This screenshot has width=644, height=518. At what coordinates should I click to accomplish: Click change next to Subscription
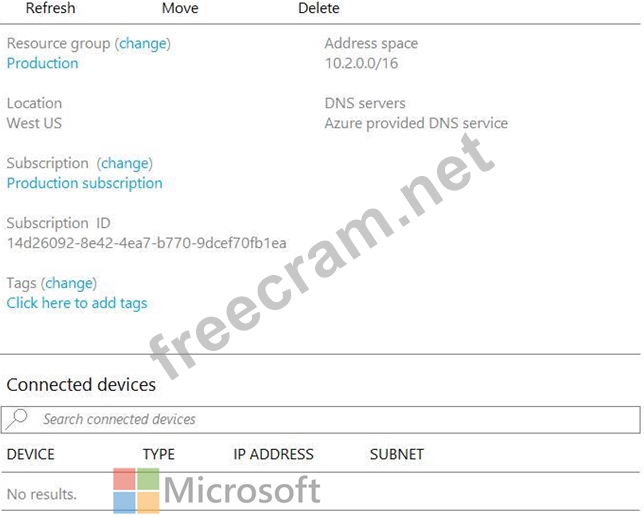click(125, 163)
